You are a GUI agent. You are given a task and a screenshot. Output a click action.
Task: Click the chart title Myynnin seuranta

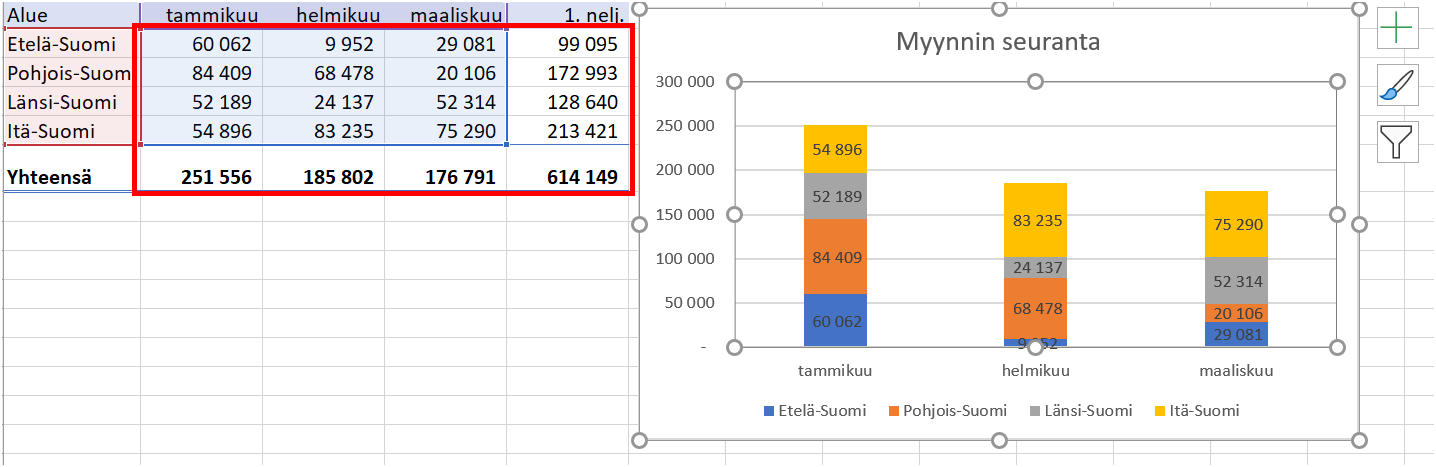tap(998, 42)
